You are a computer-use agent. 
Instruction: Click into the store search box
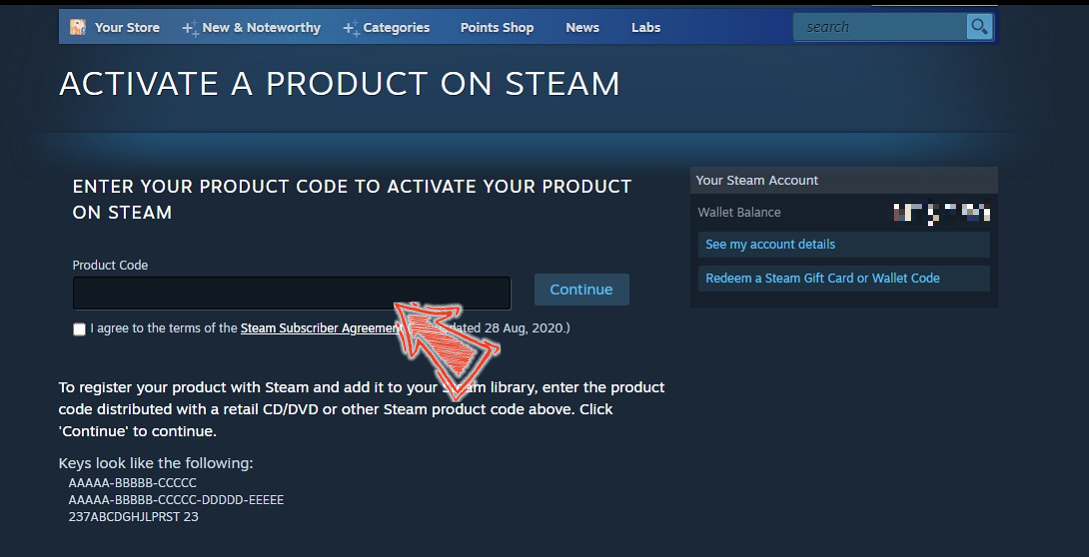(880, 27)
